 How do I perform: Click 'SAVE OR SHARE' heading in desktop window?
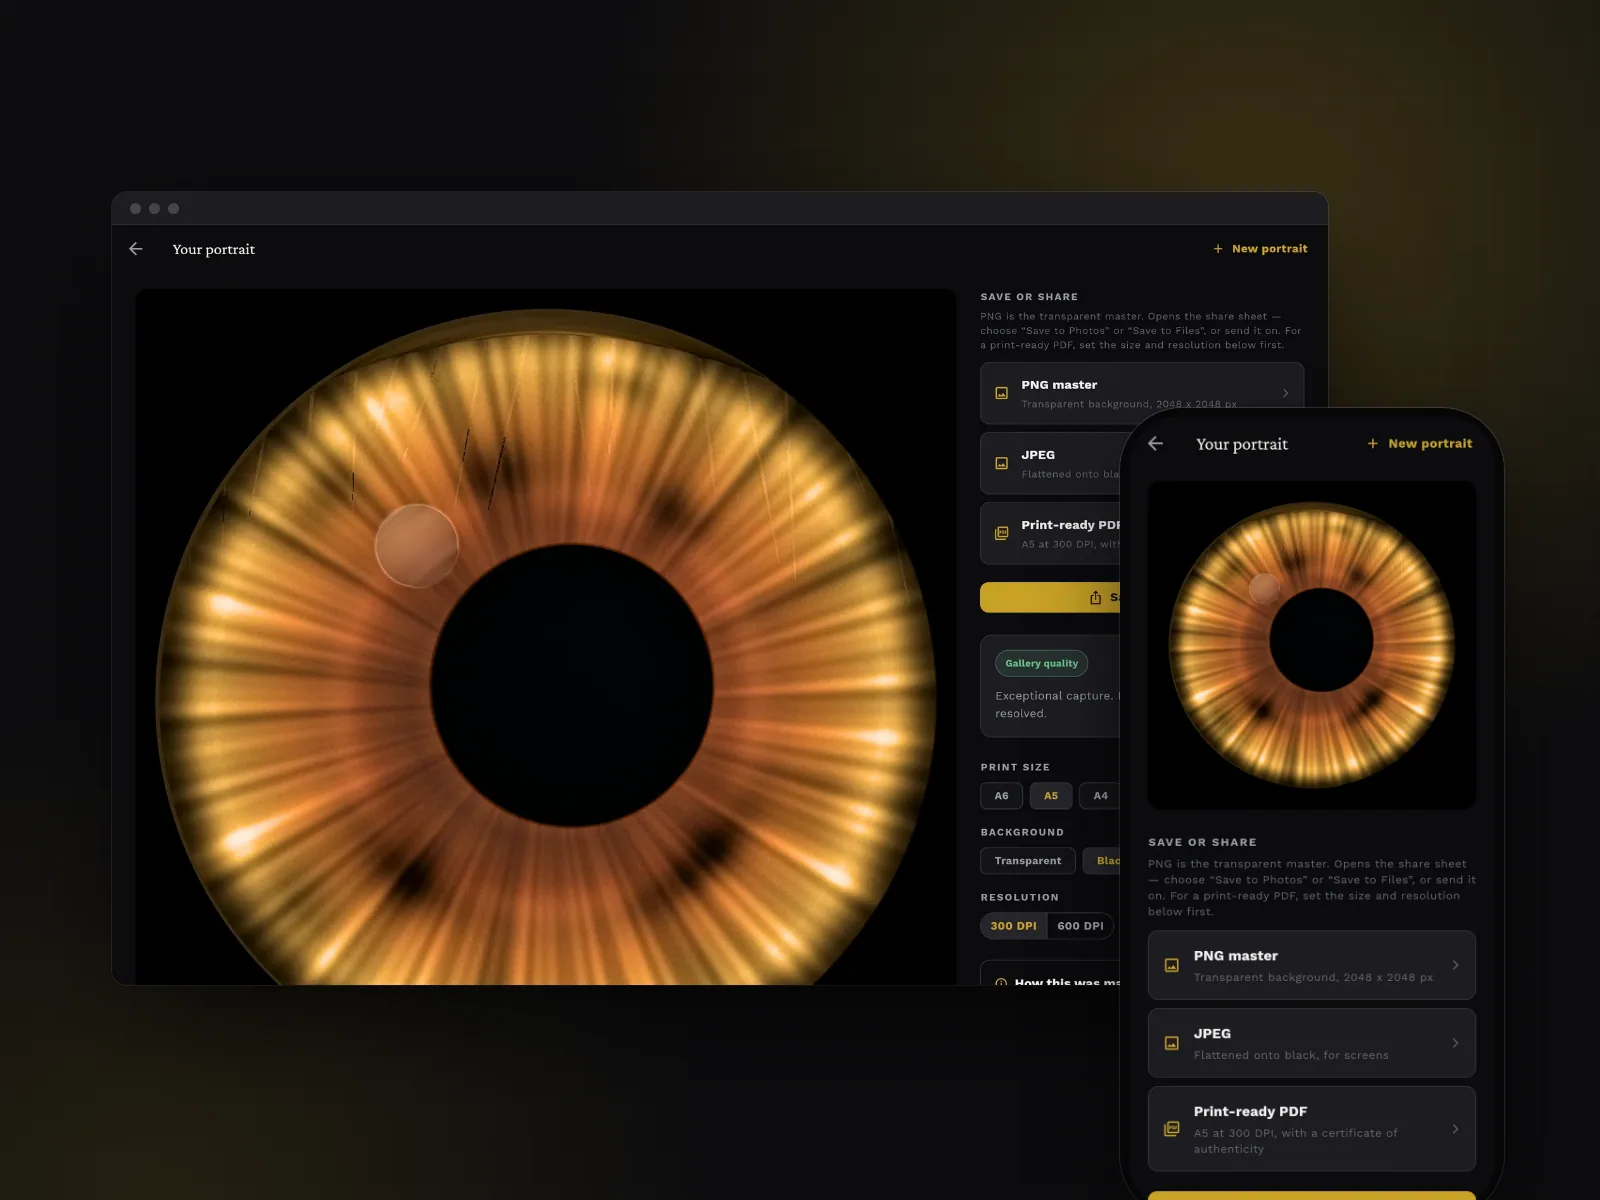(x=1029, y=297)
